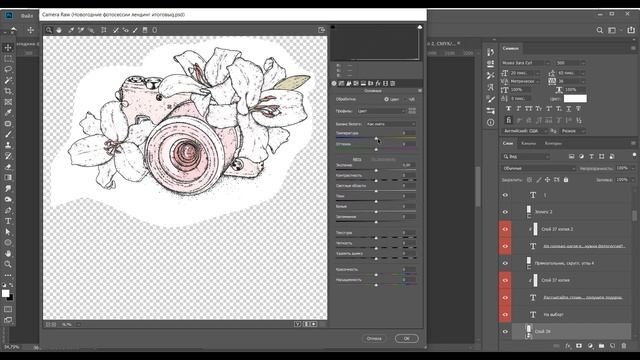
Task: Select the Zoom tool in Photoshop left toolbar
Action: tap(8, 264)
